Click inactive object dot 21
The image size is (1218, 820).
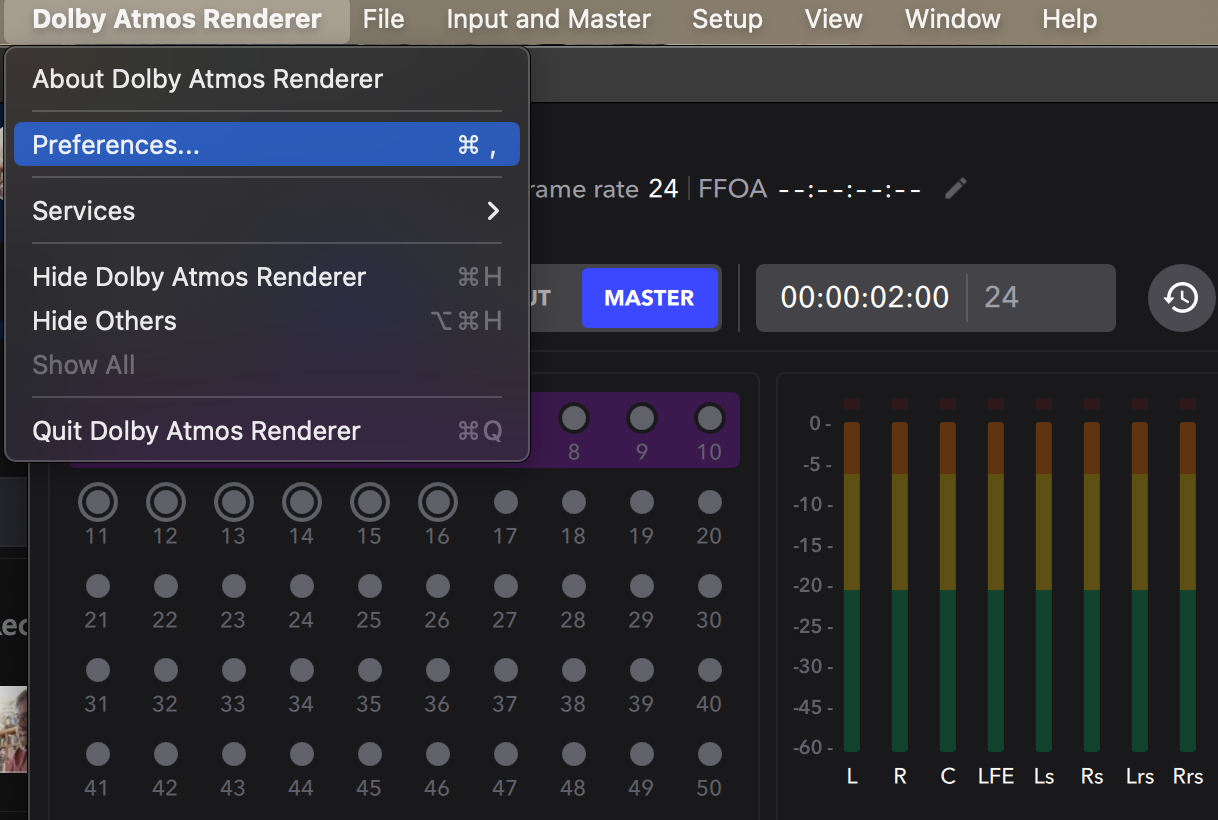point(97,586)
